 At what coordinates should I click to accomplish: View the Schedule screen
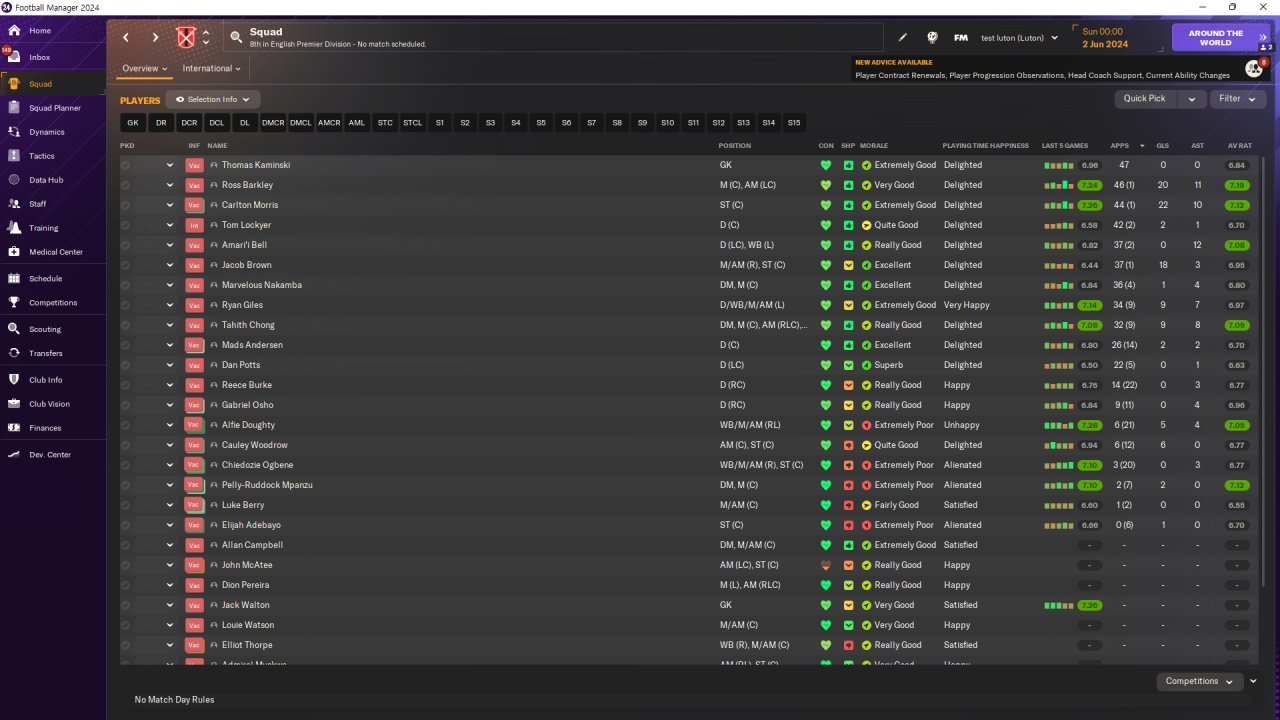(x=53, y=279)
